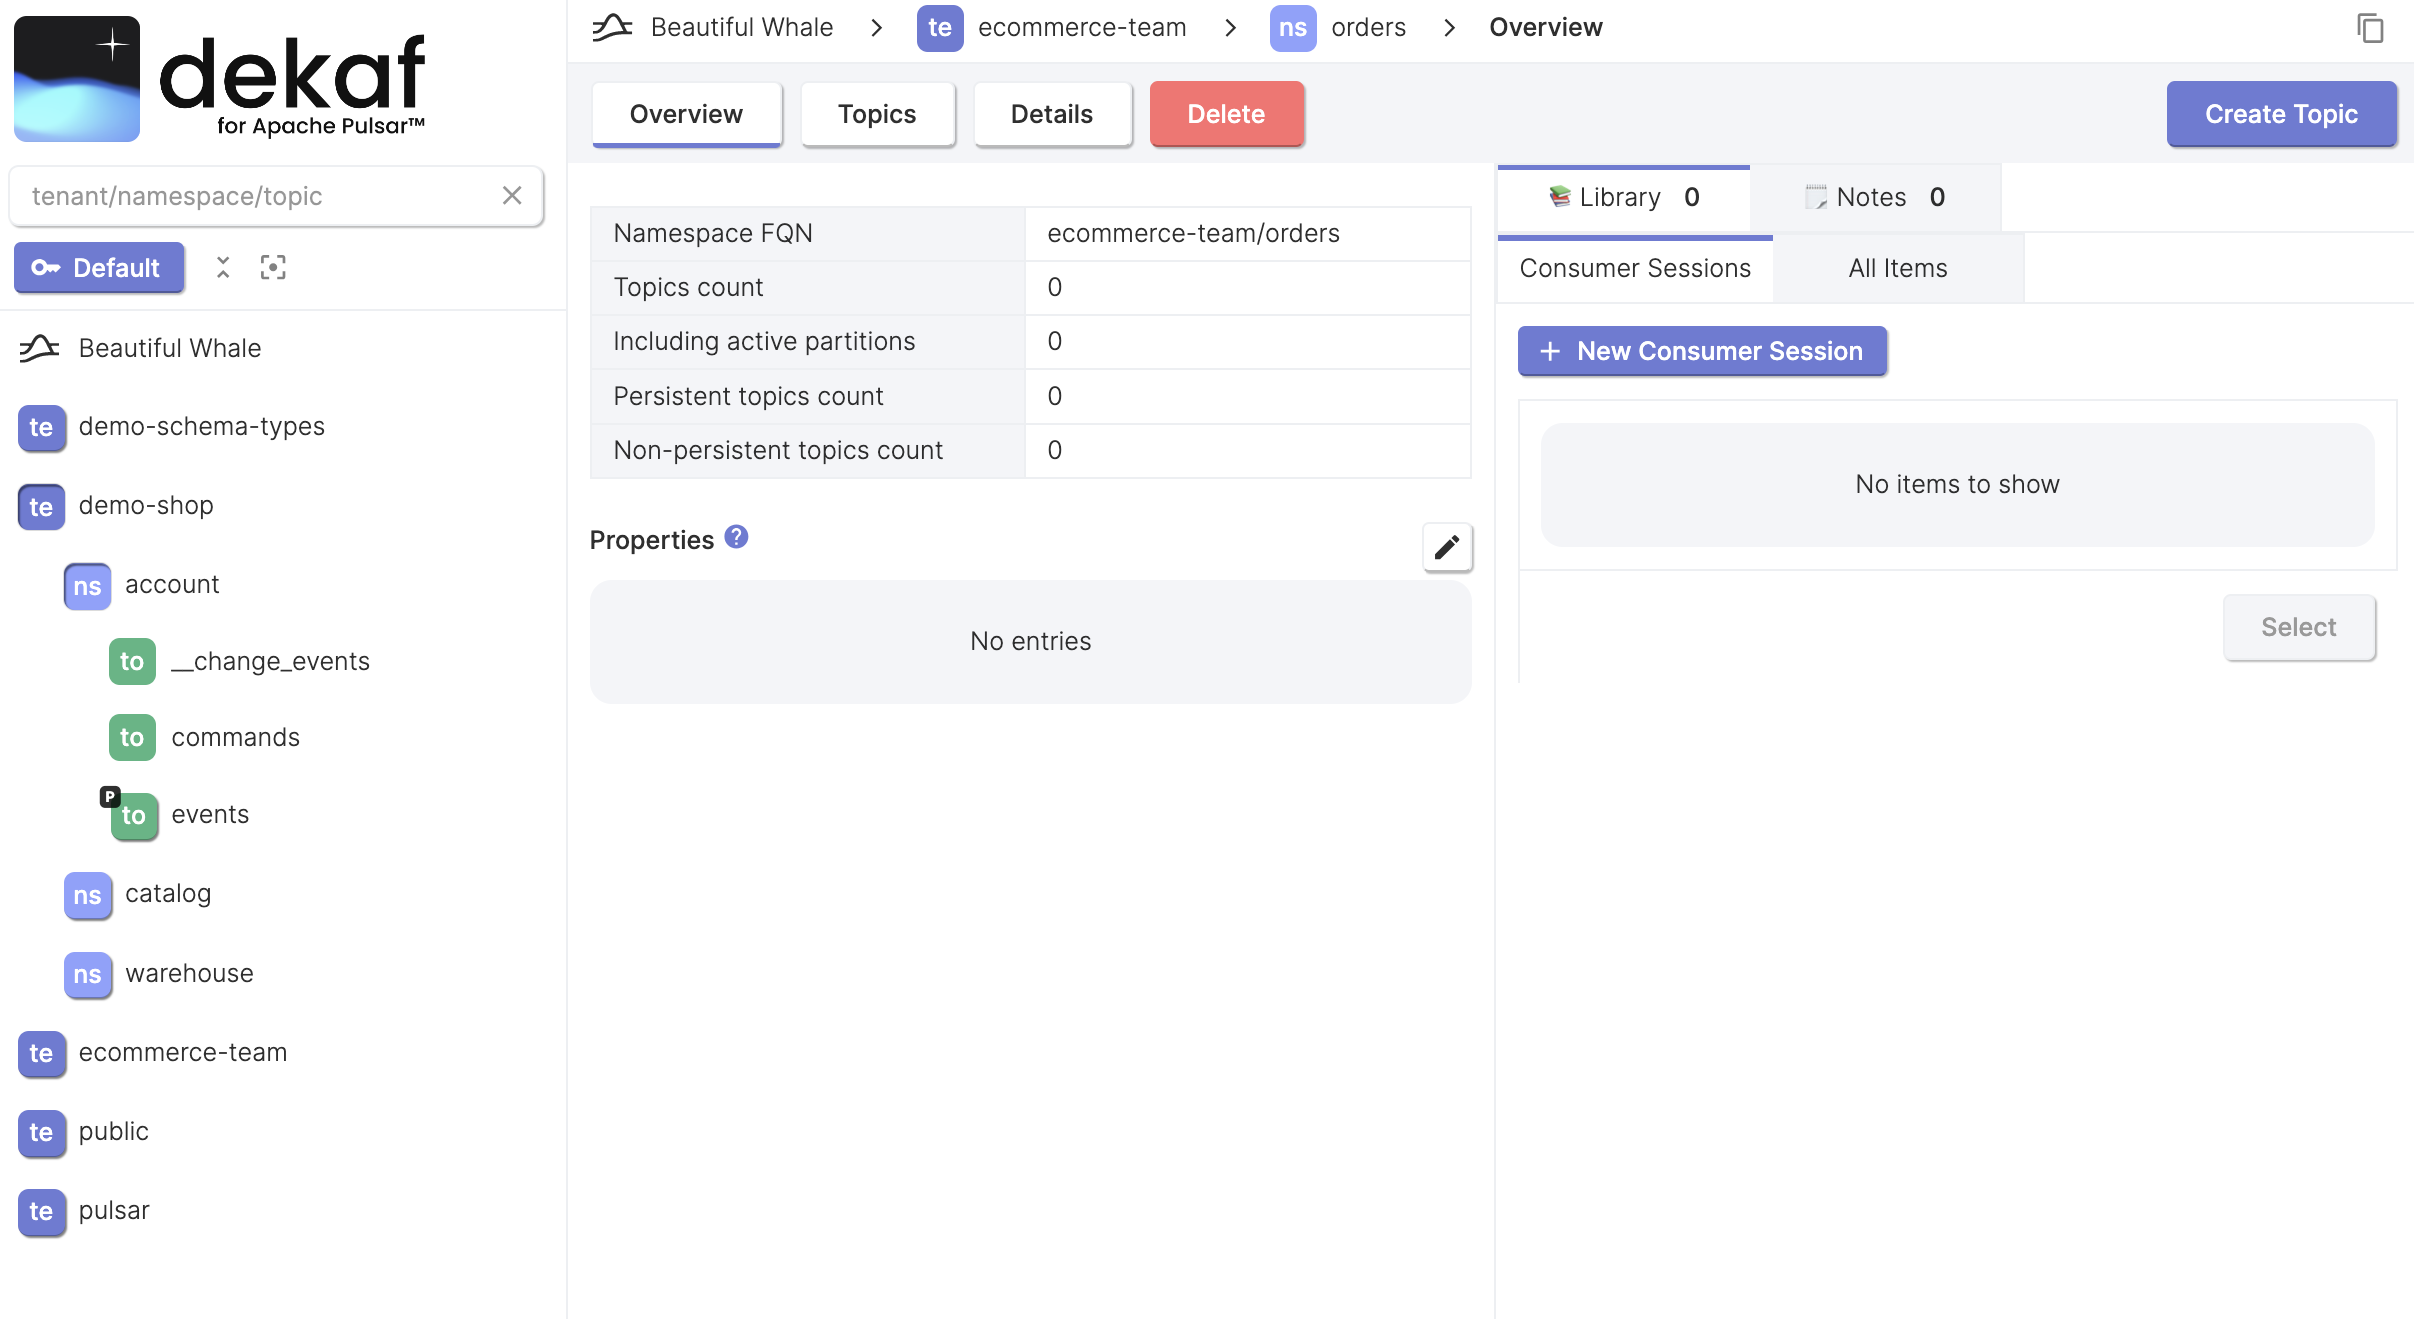The width and height of the screenshot is (2414, 1319).
Task: Select the __change_events topic icon
Action: (x=132, y=661)
